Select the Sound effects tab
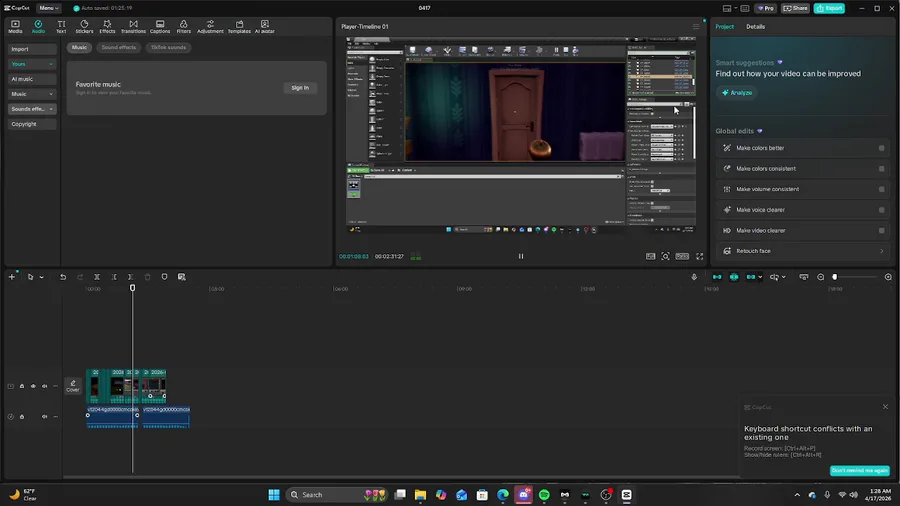 tap(118, 47)
